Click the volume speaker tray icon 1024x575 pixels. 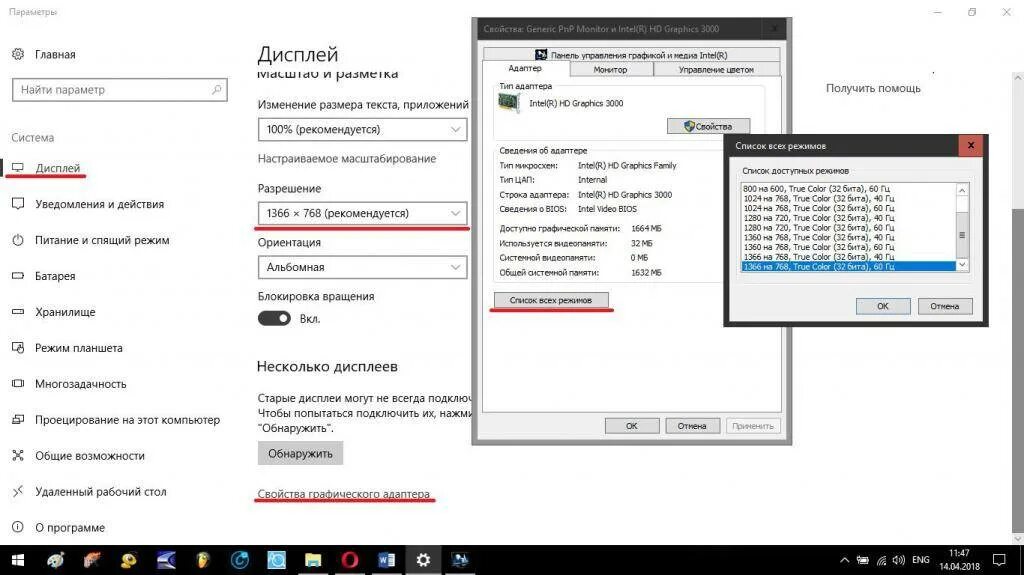[899, 560]
